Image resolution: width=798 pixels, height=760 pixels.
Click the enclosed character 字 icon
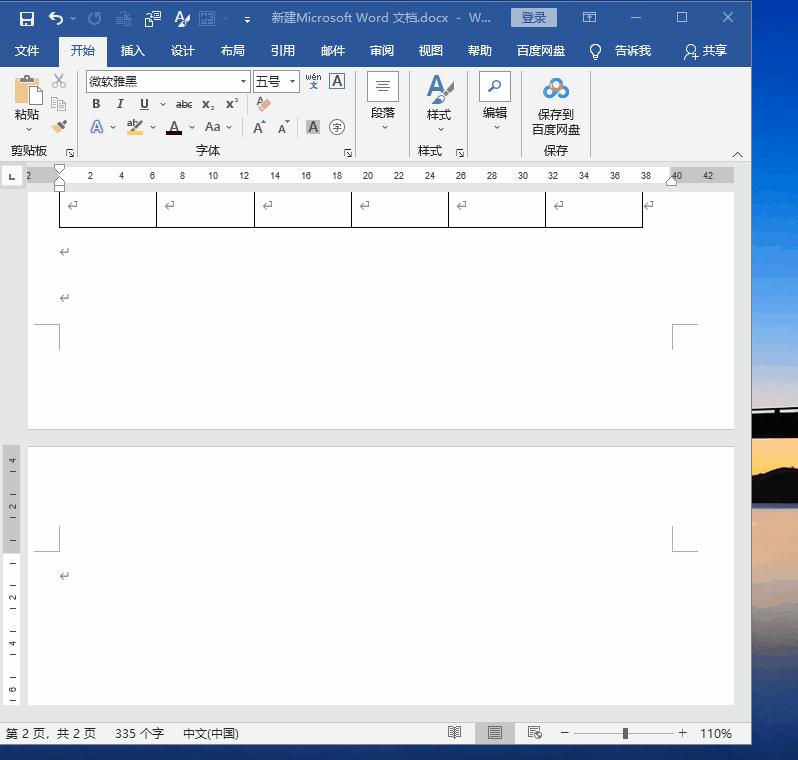pyautogui.click(x=337, y=127)
